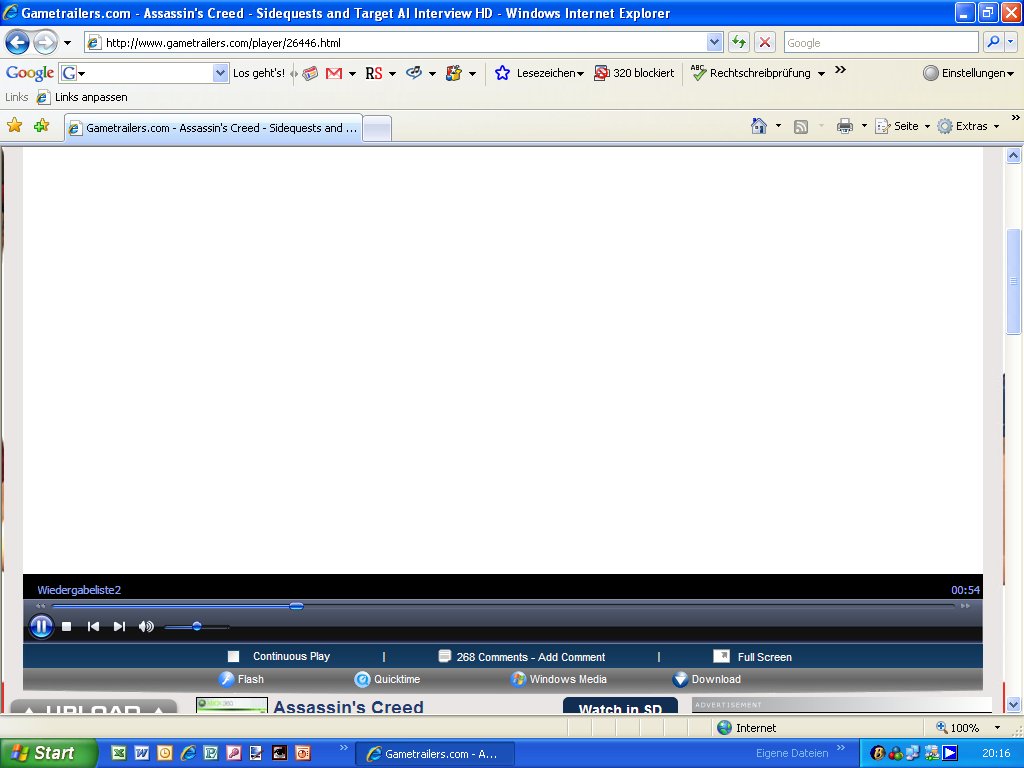The width and height of the screenshot is (1024, 768).
Task: Change zoom level 100% in status bar
Action: (x=968, y=728)
